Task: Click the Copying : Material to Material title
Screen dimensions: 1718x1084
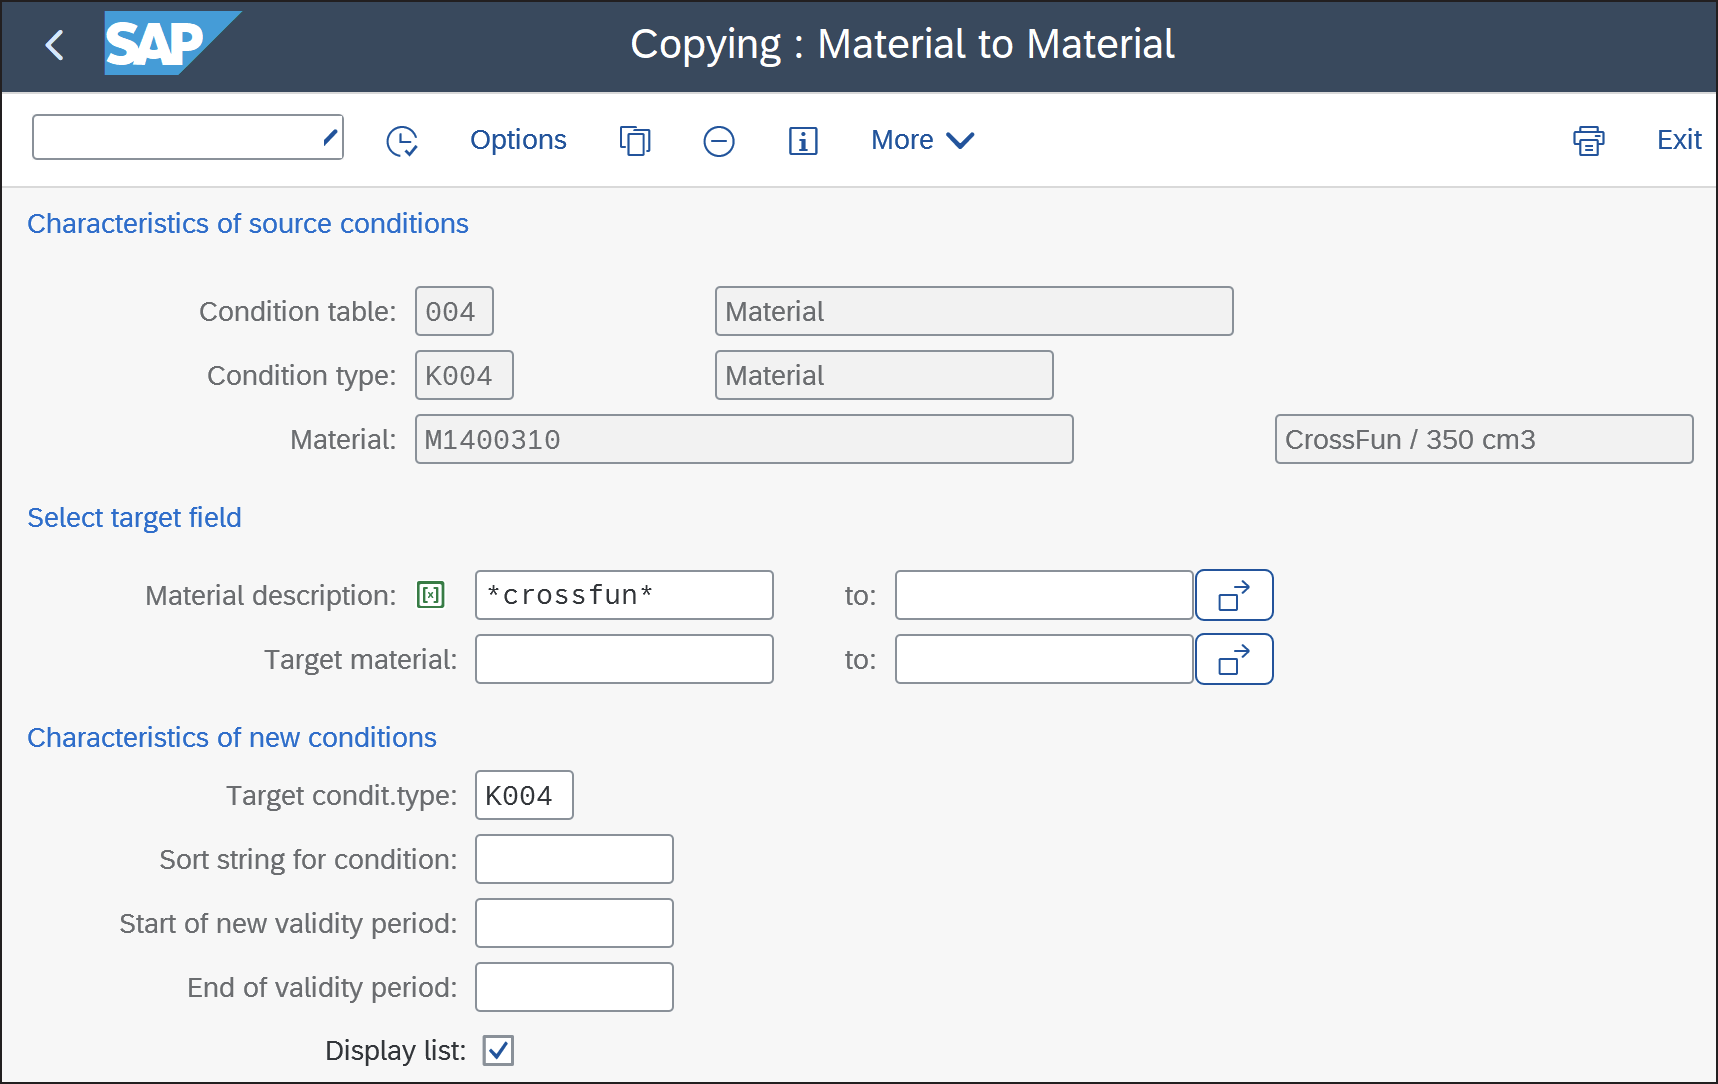Action: click(903, 45)
